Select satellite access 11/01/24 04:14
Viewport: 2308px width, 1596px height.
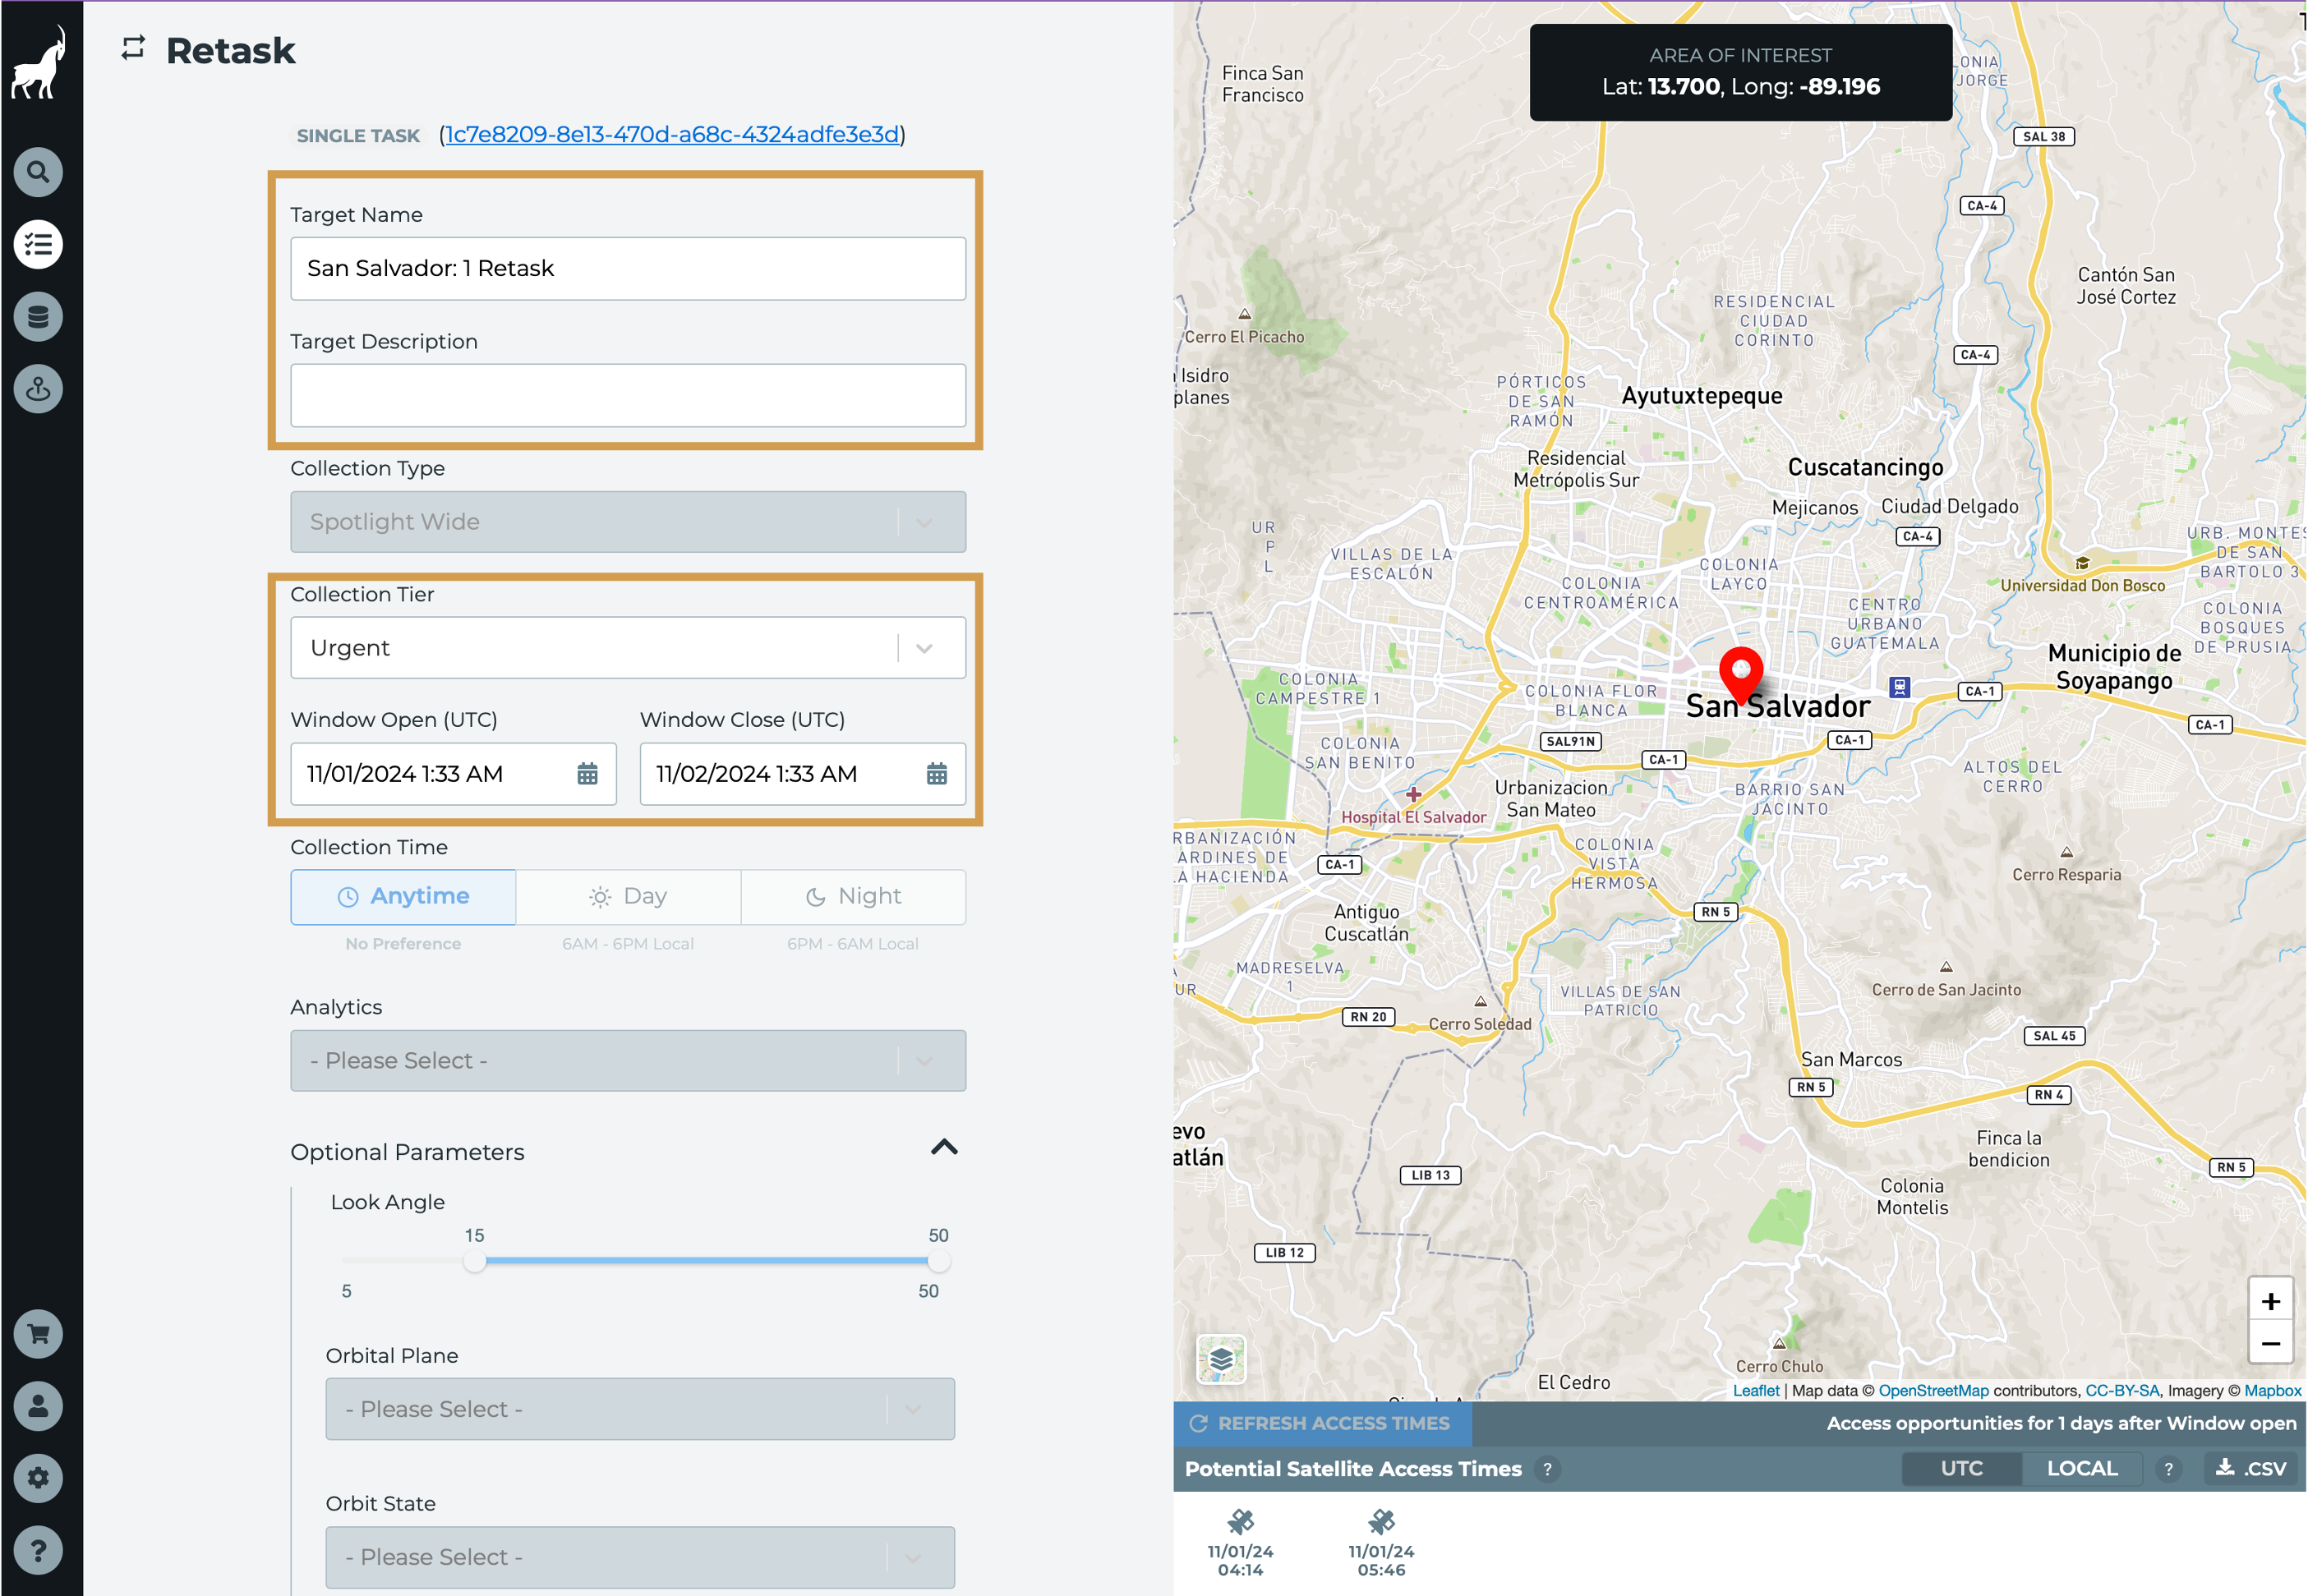[x=1240, y=1543]
